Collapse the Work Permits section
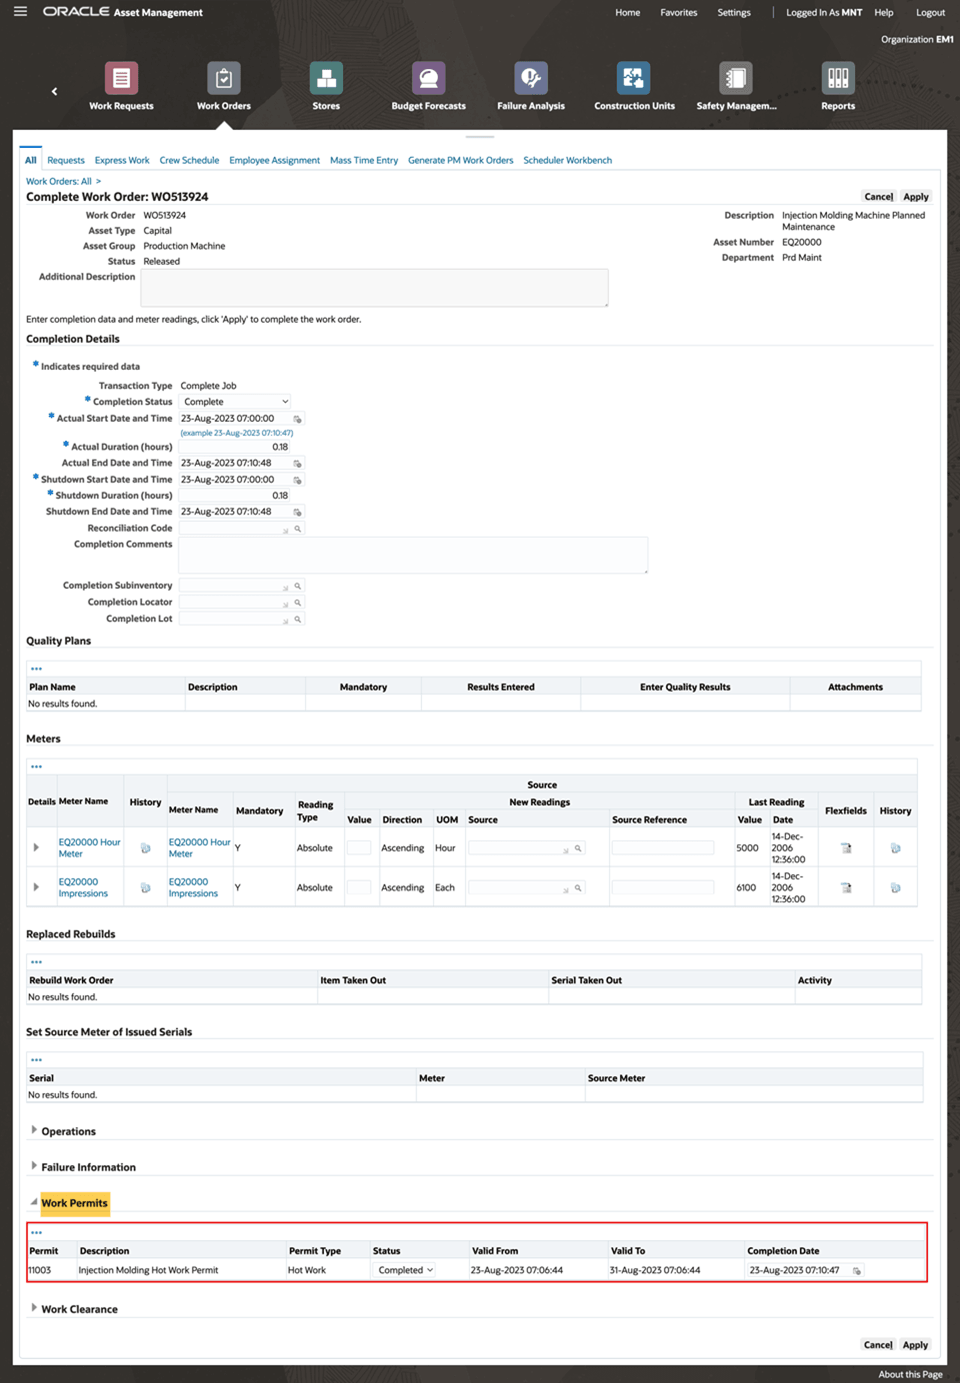This screenshot has width=960, height=1383. (34, 1202)
